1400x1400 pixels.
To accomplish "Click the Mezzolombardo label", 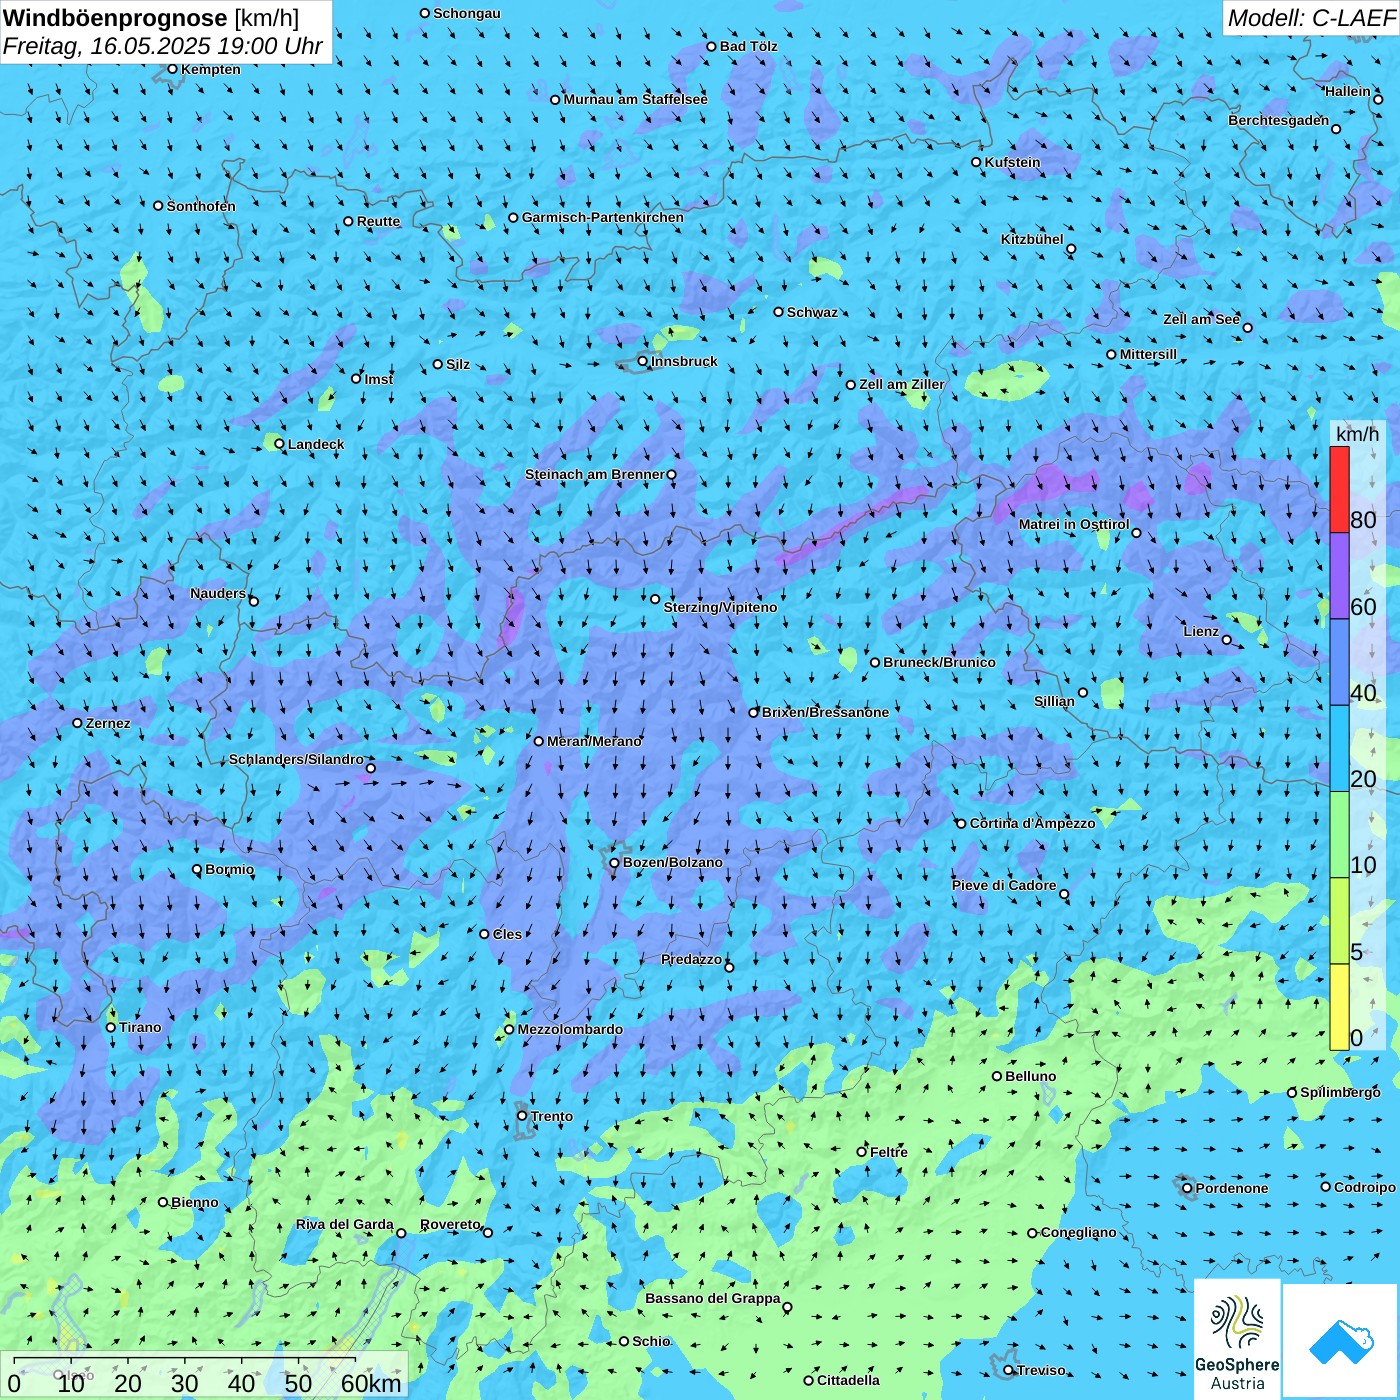I will click(570, 1029).
